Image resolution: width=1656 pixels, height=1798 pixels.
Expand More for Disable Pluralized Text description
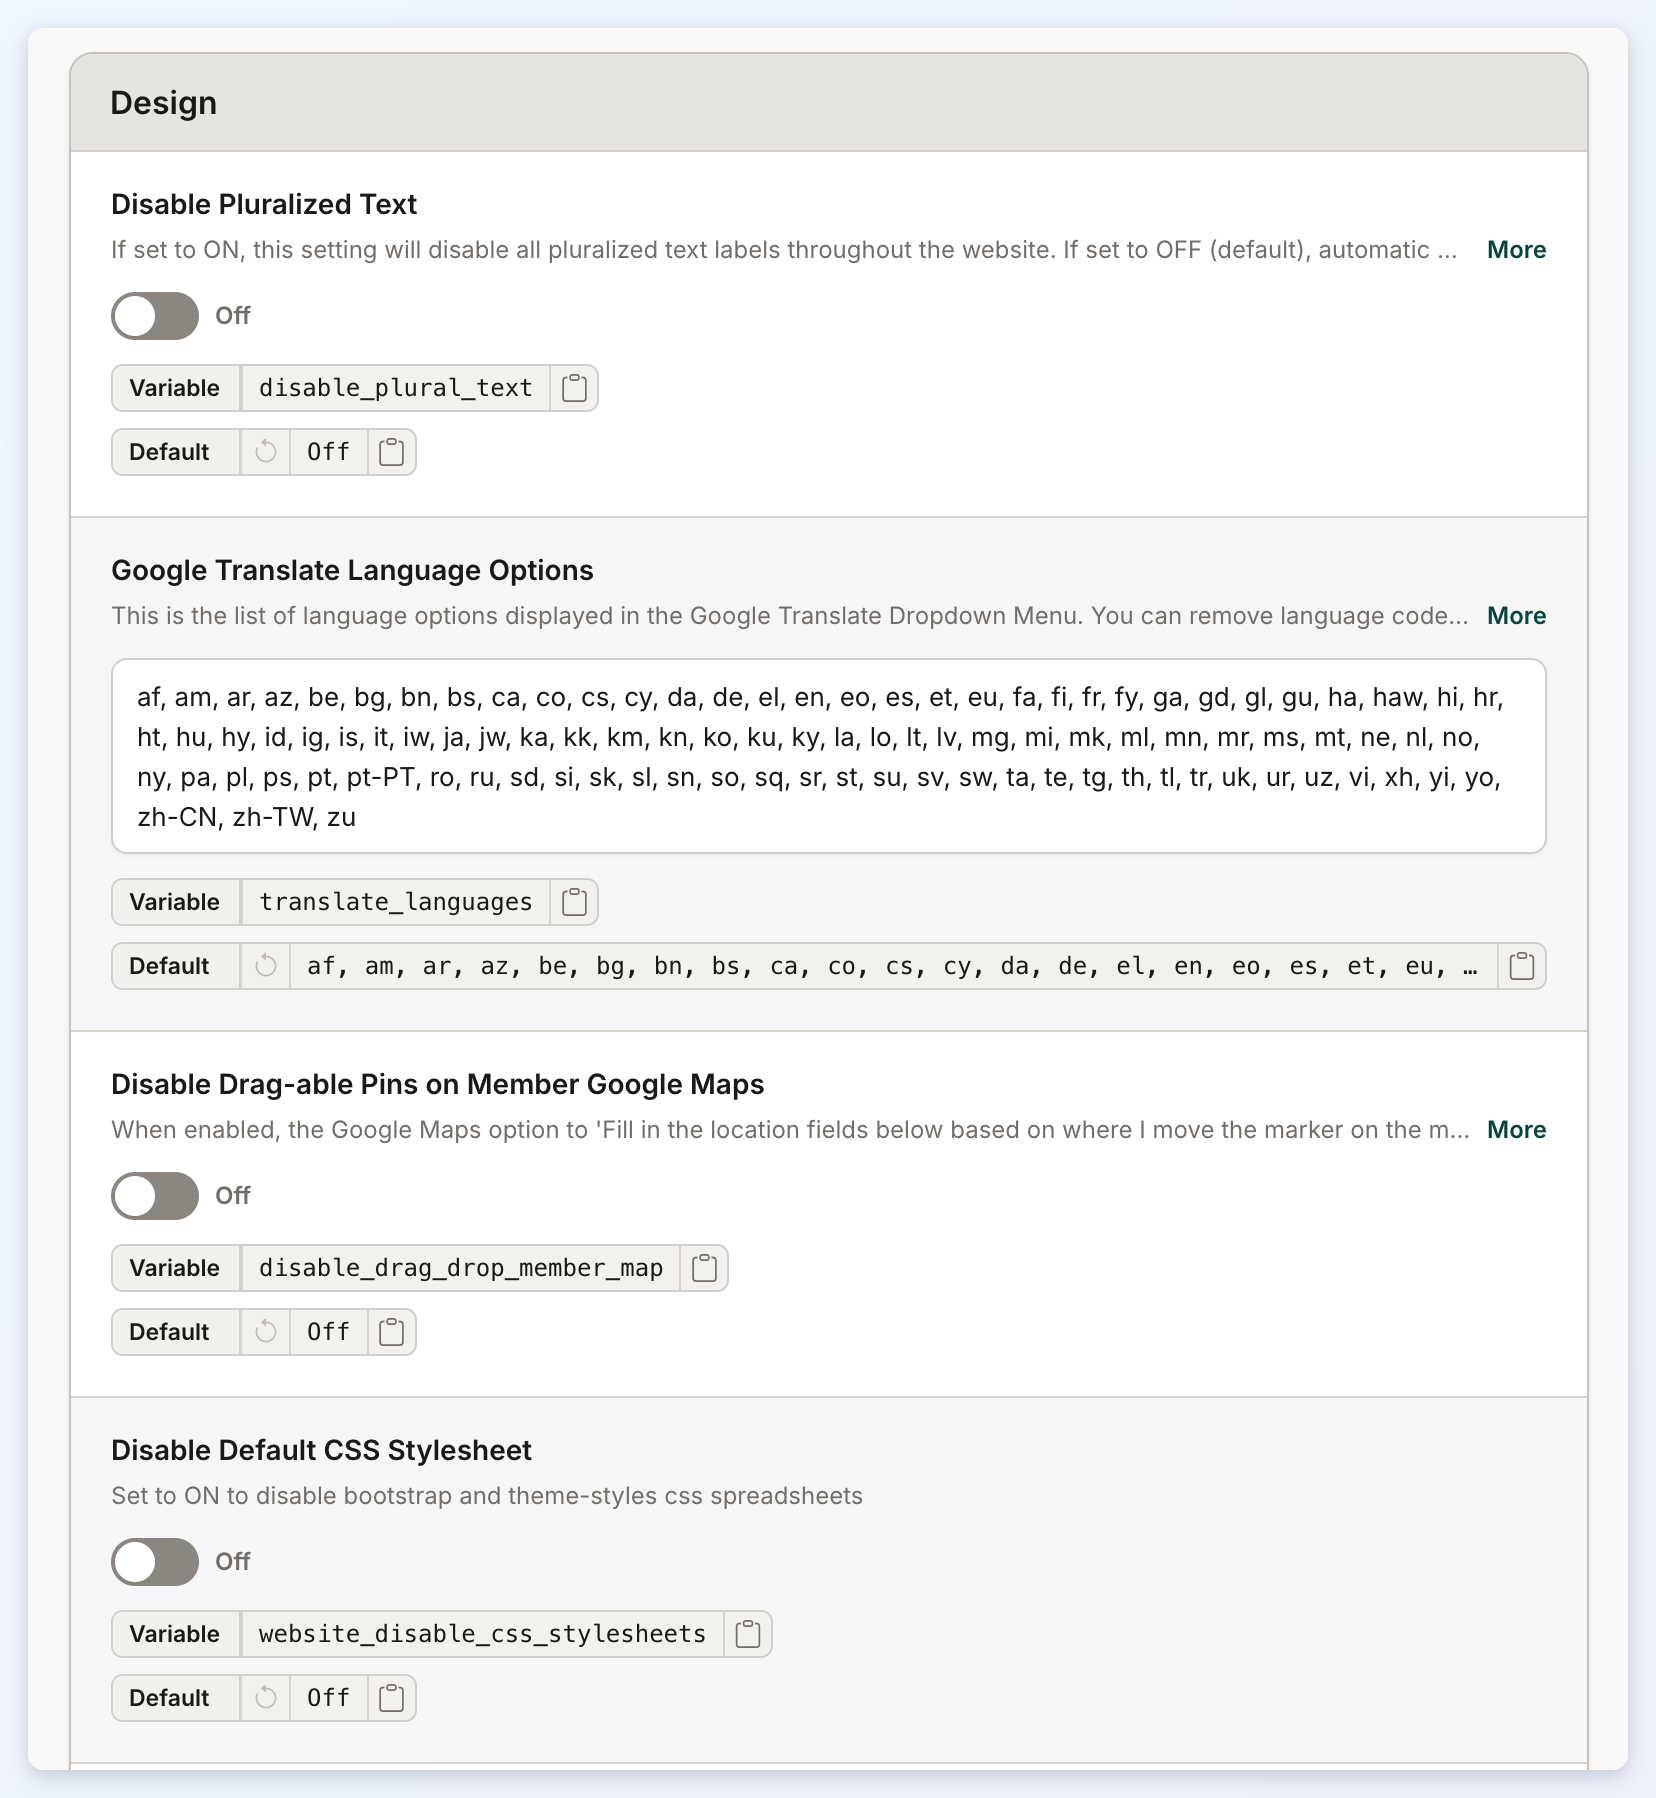pos(1516,250)
